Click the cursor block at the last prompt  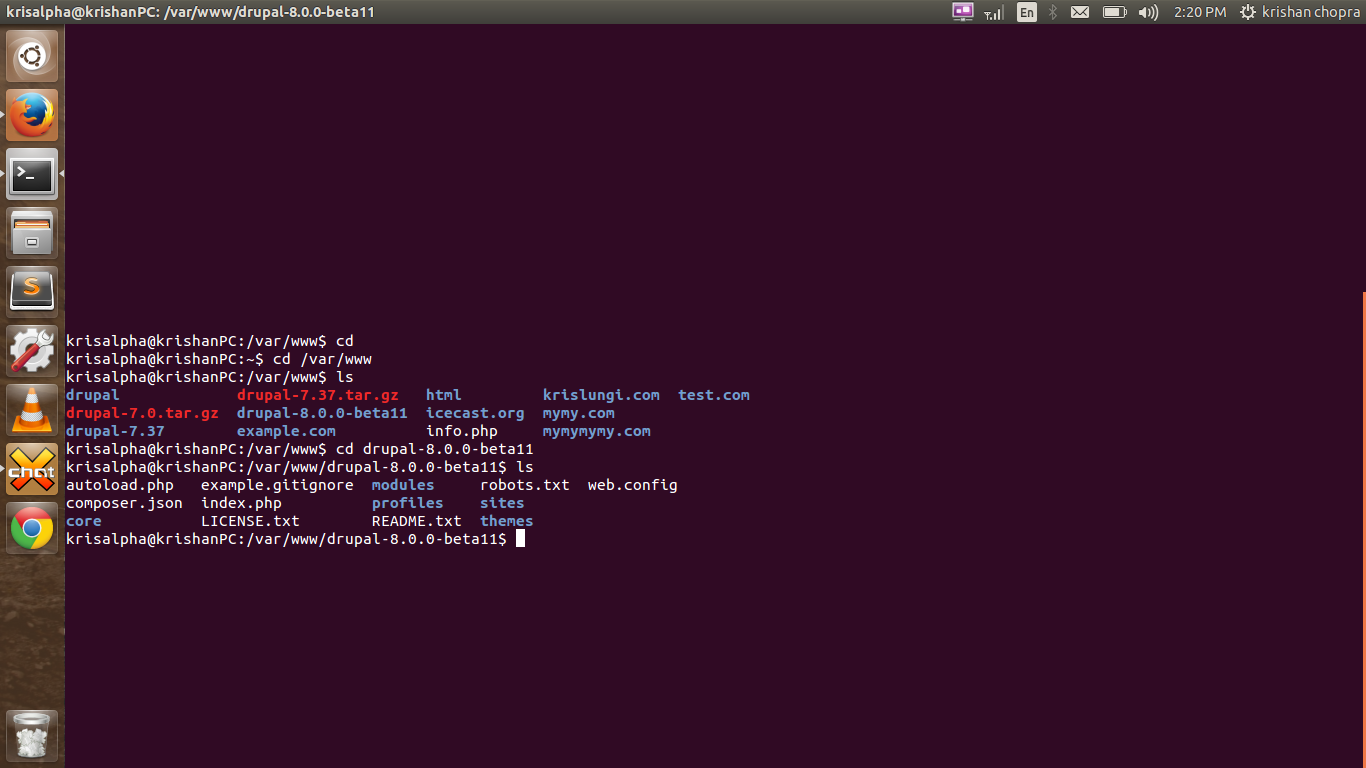520,539
